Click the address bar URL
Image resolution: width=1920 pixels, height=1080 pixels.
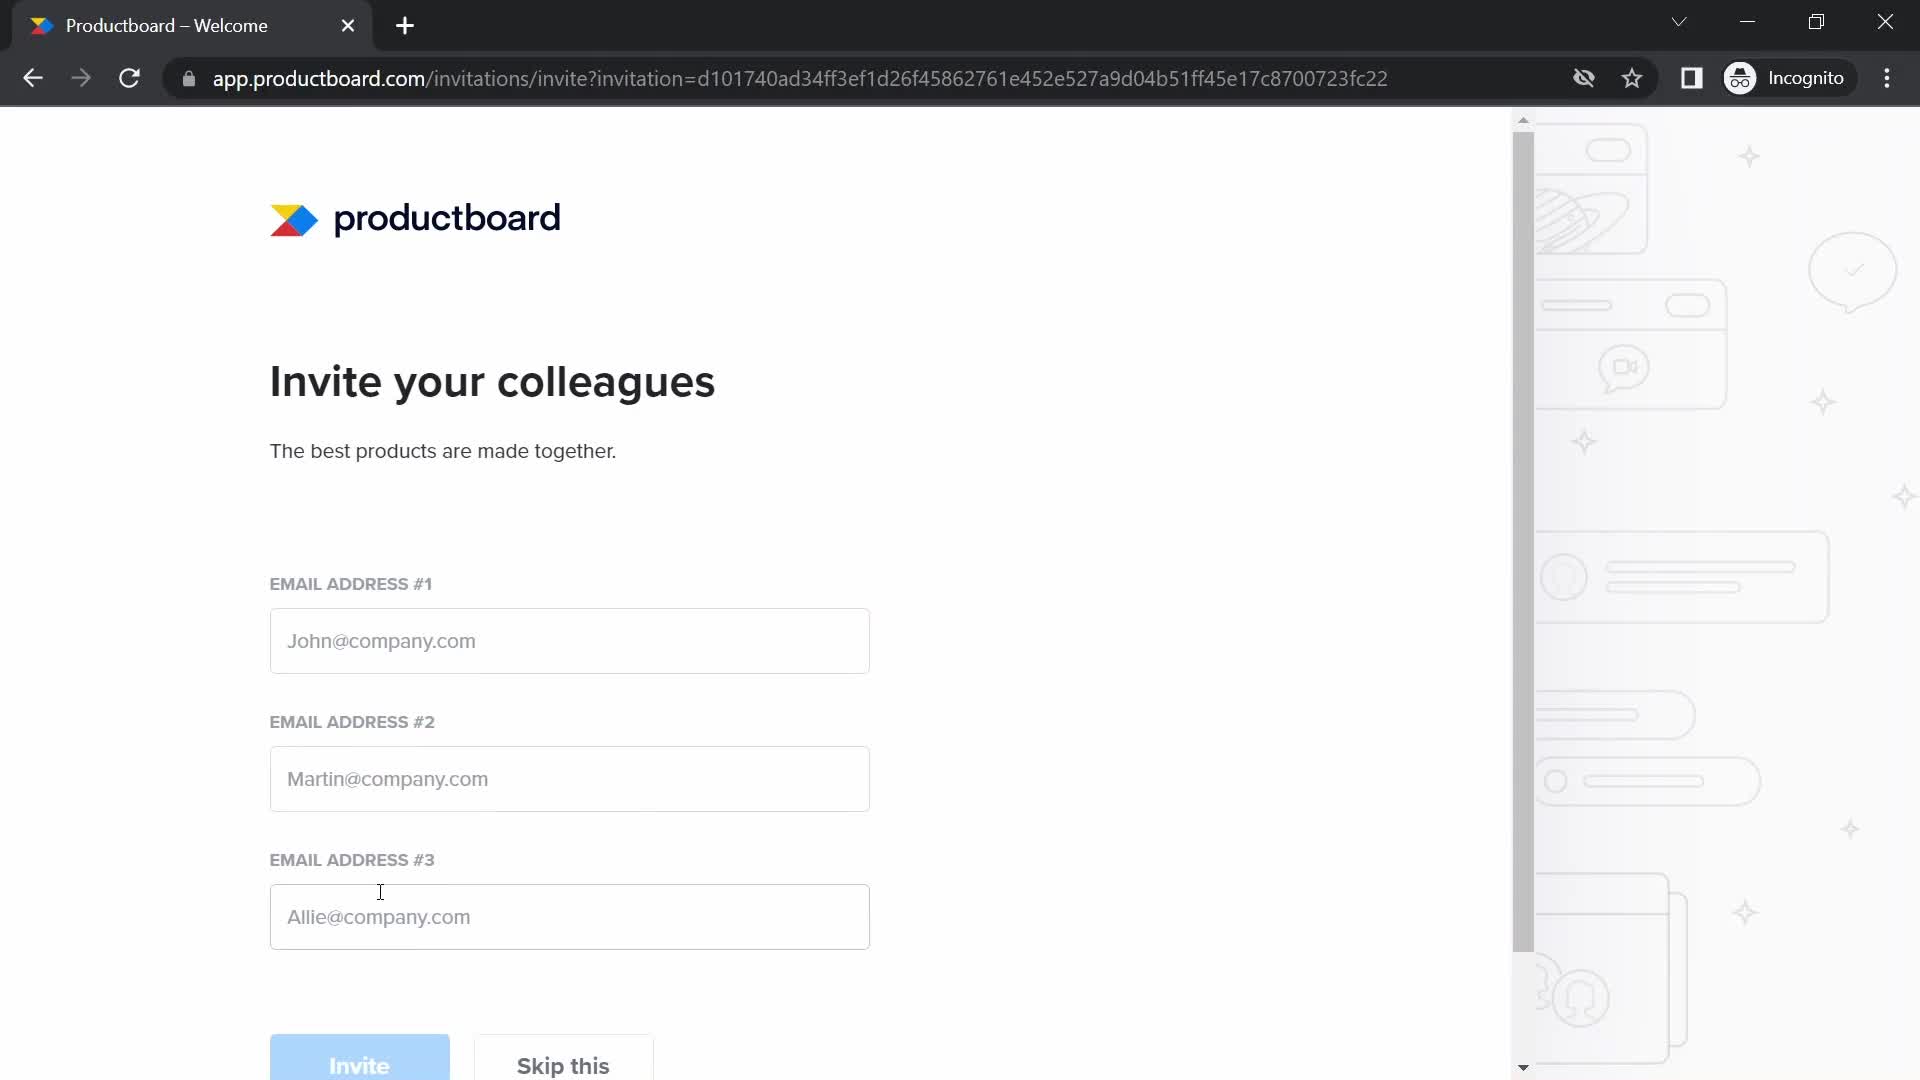[x=799, y=78]
